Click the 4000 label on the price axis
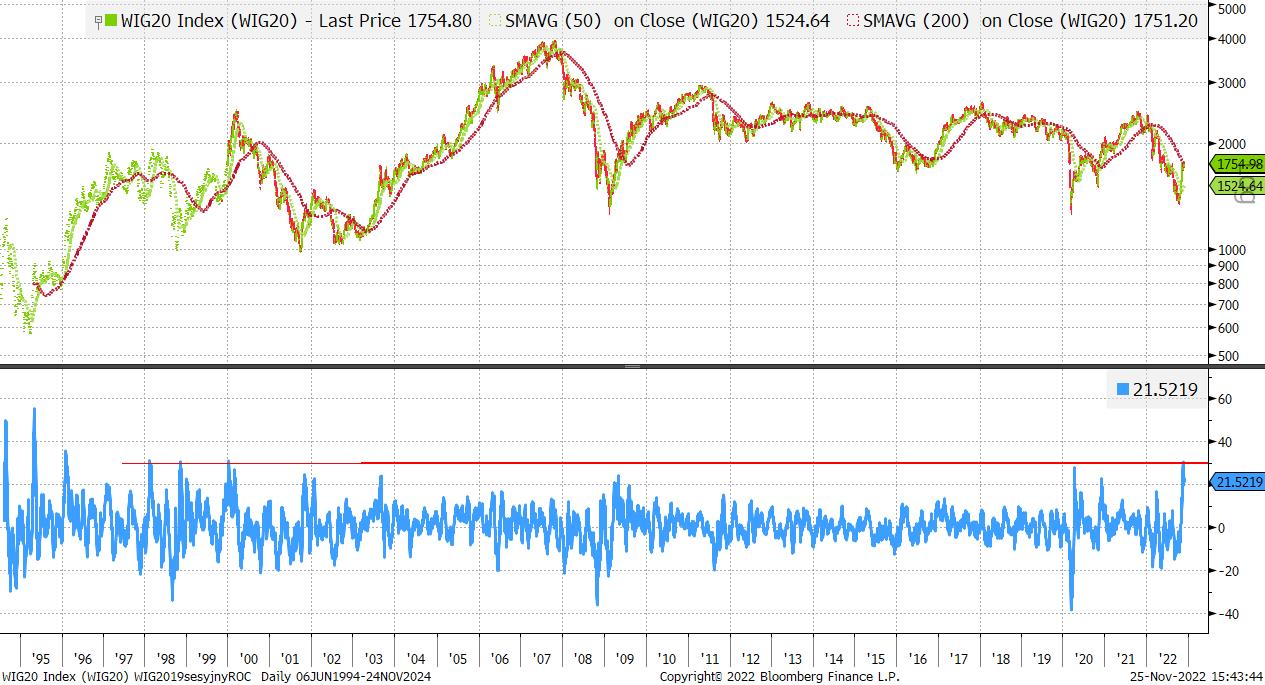This screenshot has height=685, width=1265. (1232, 39)
